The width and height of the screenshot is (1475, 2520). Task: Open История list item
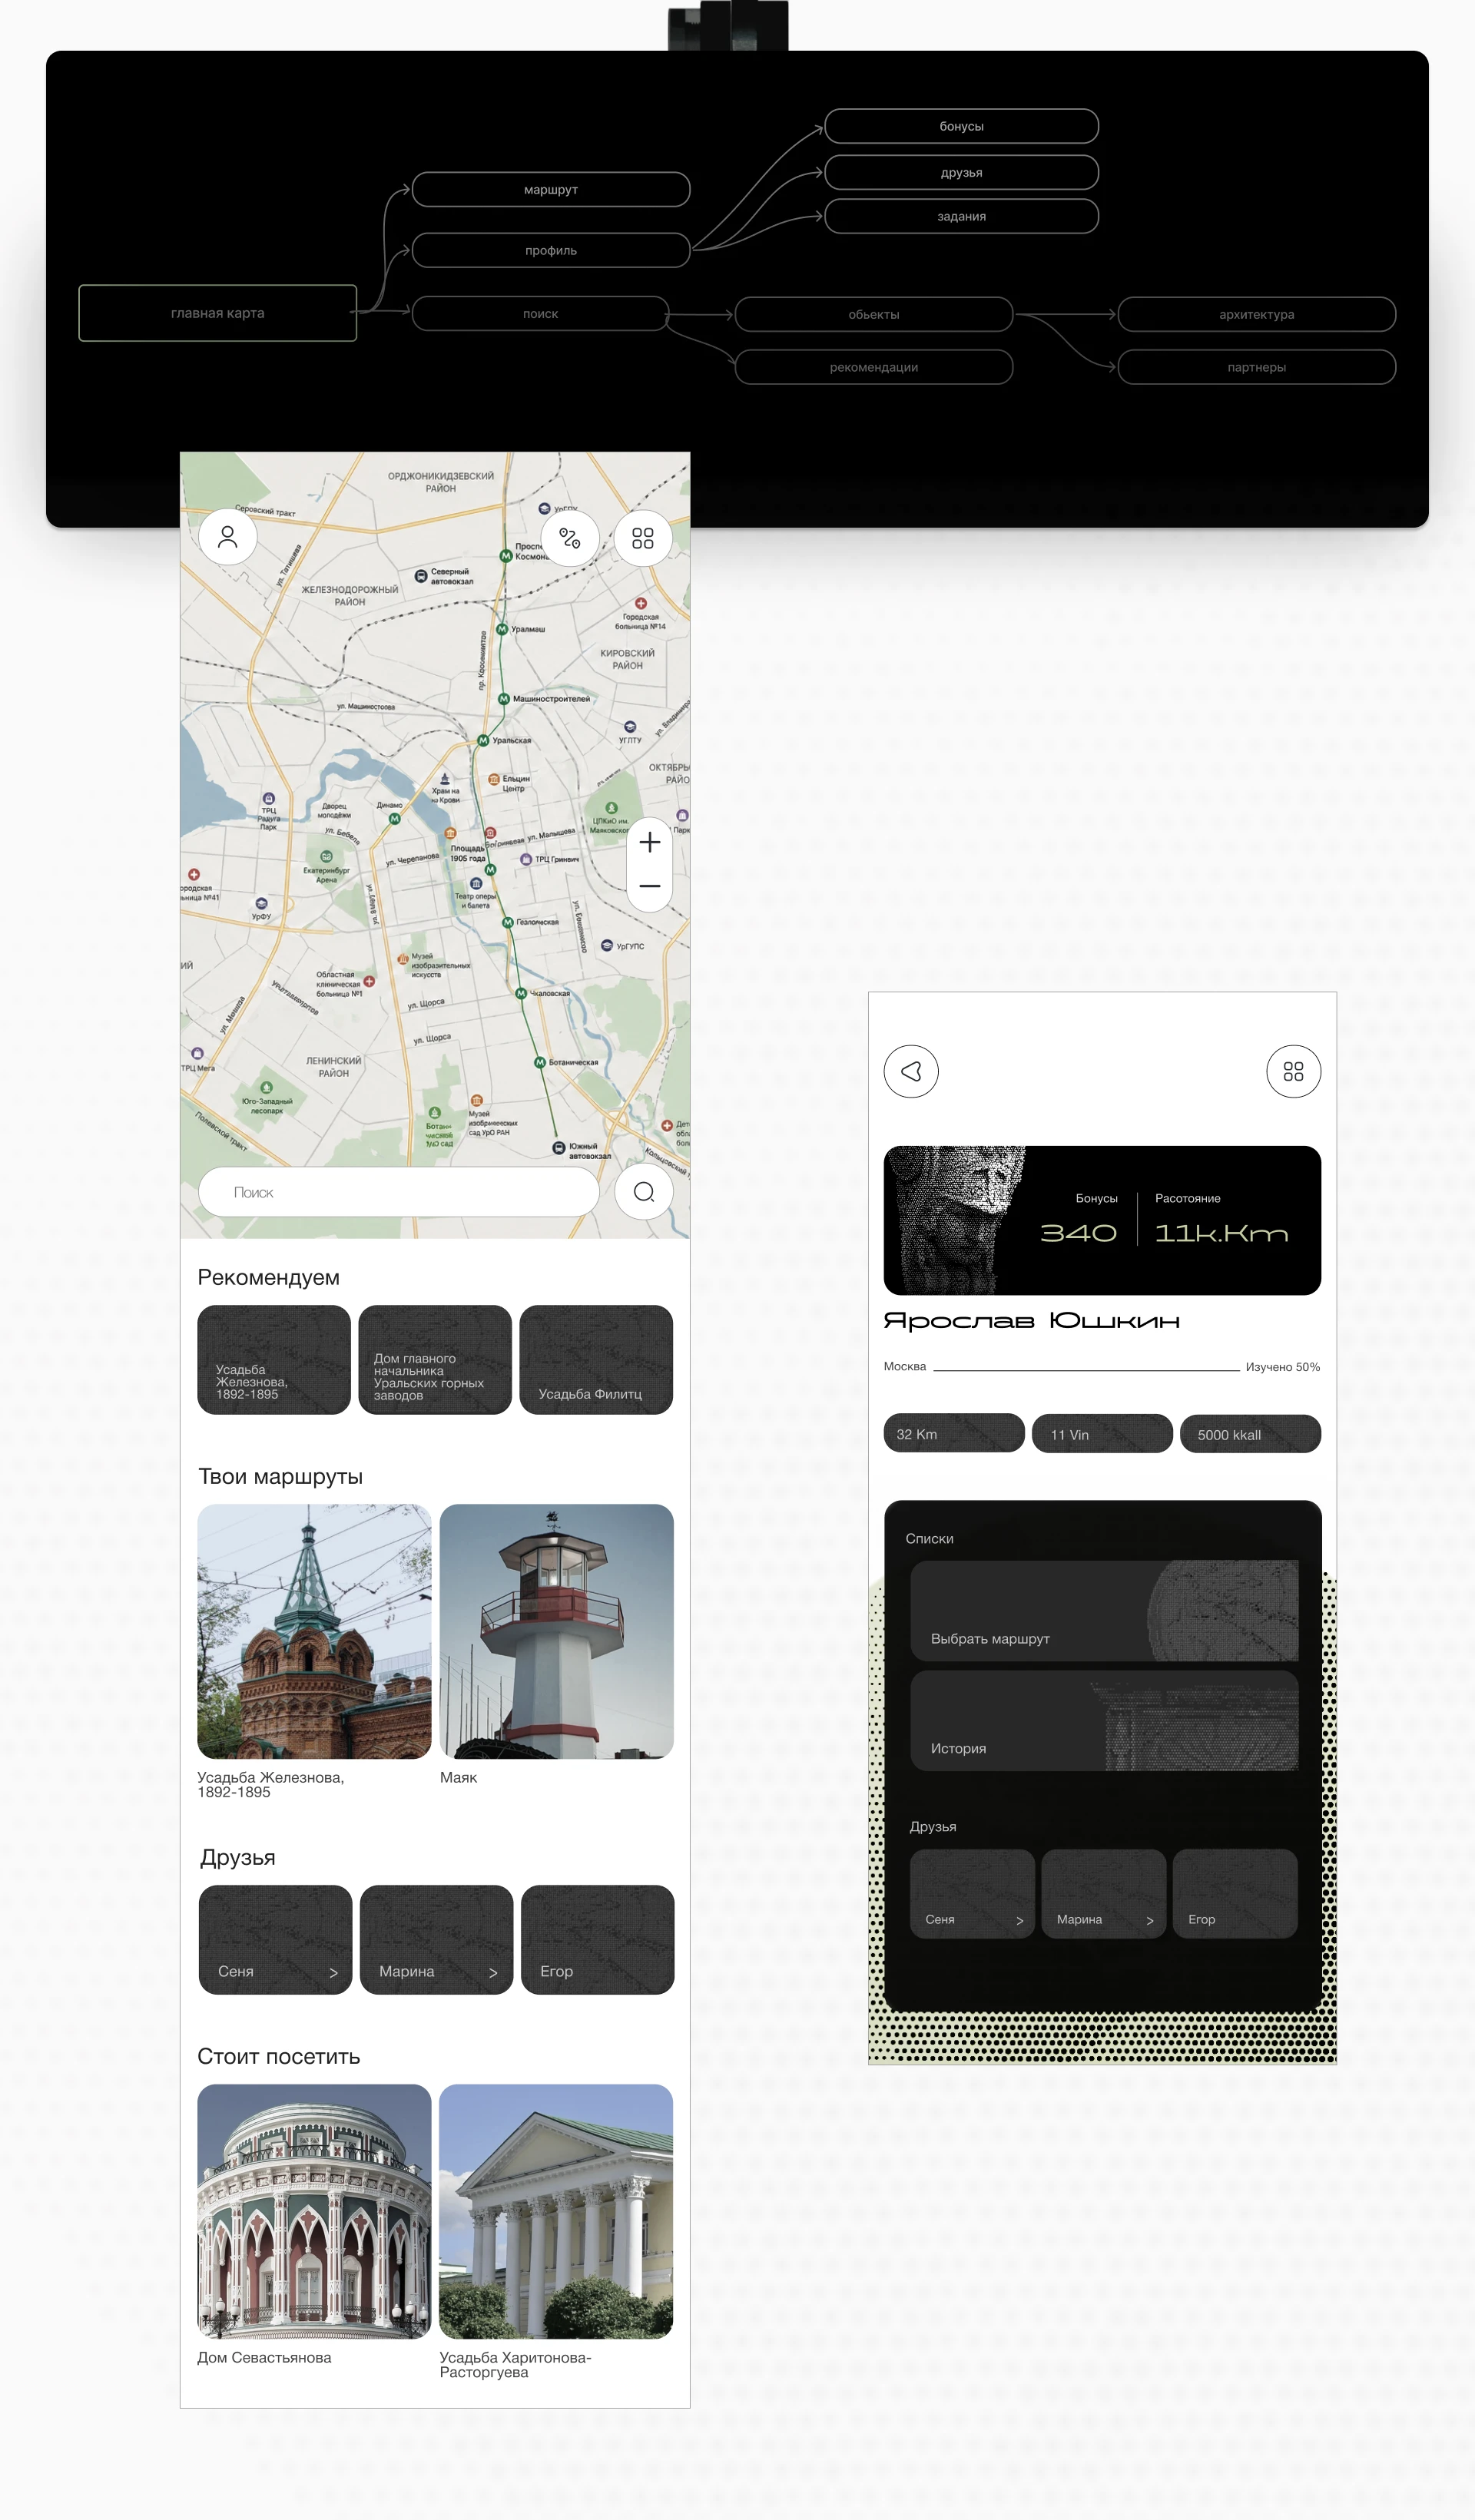(x=1104, y=1721)
